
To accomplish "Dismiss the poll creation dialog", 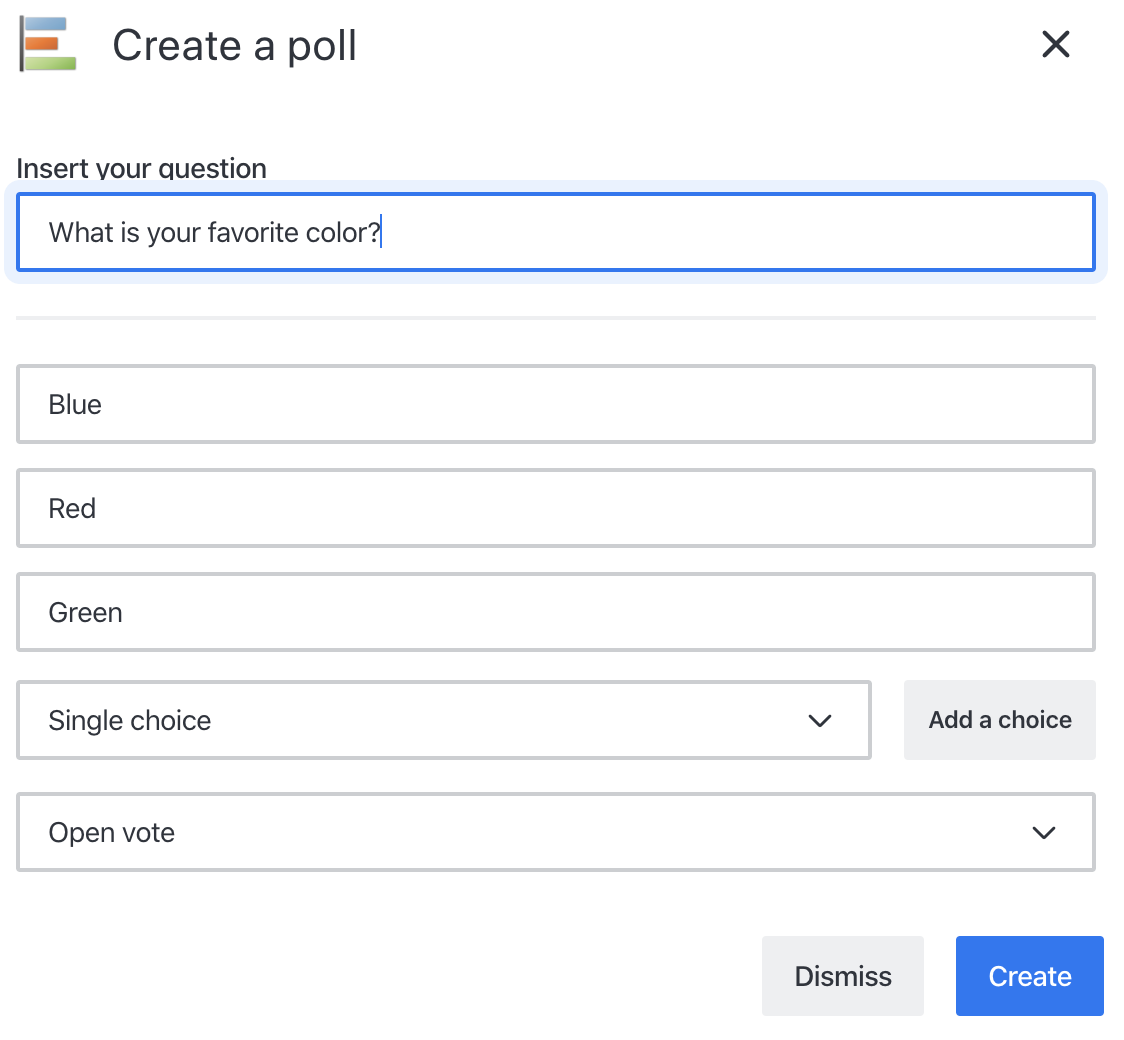I will [843, 976].
